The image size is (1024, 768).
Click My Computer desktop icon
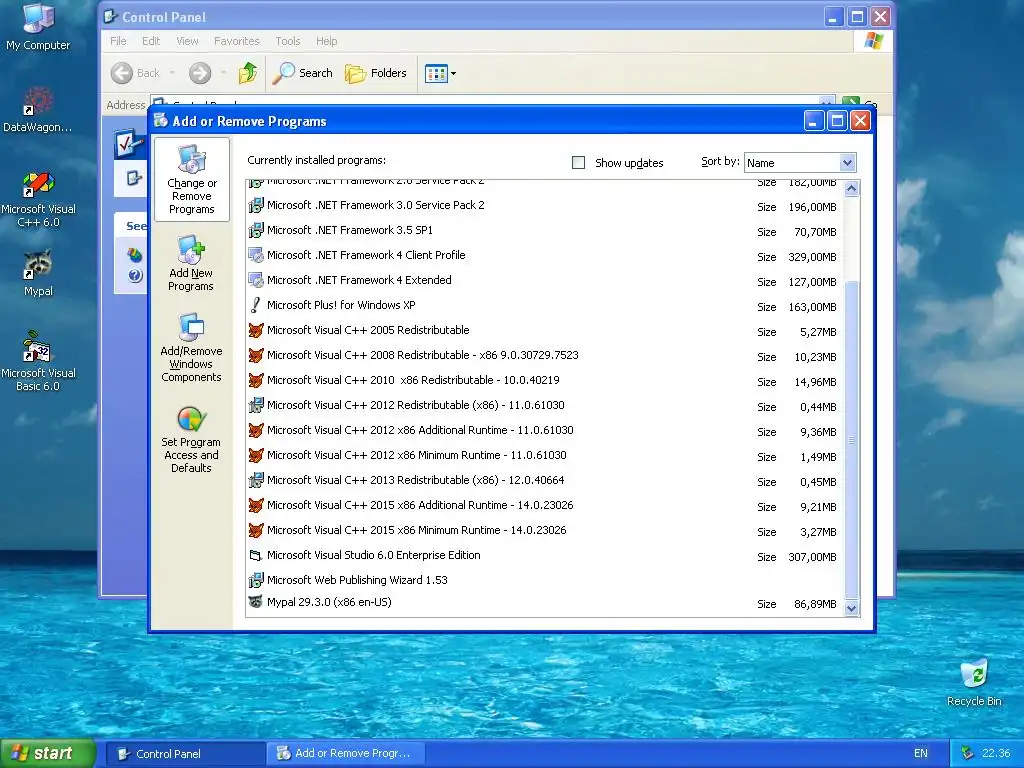38,27
